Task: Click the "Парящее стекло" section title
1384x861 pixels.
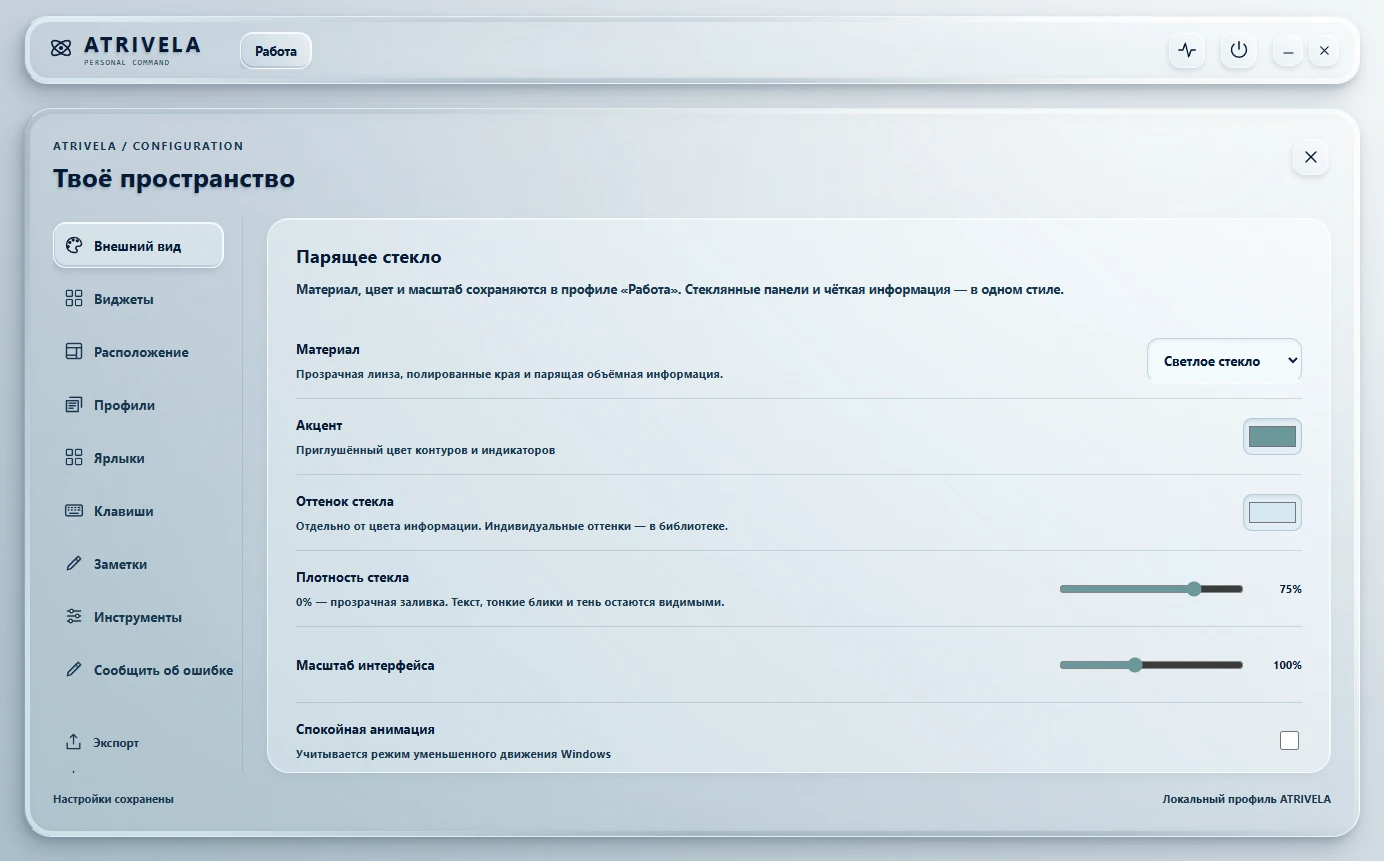Action: pos(369,258)
